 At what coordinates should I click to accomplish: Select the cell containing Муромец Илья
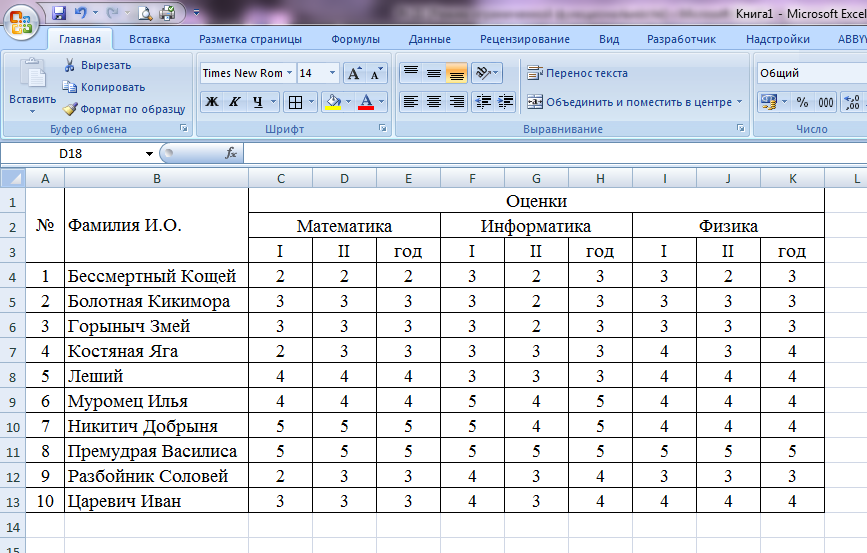click(x=156, y=401)
